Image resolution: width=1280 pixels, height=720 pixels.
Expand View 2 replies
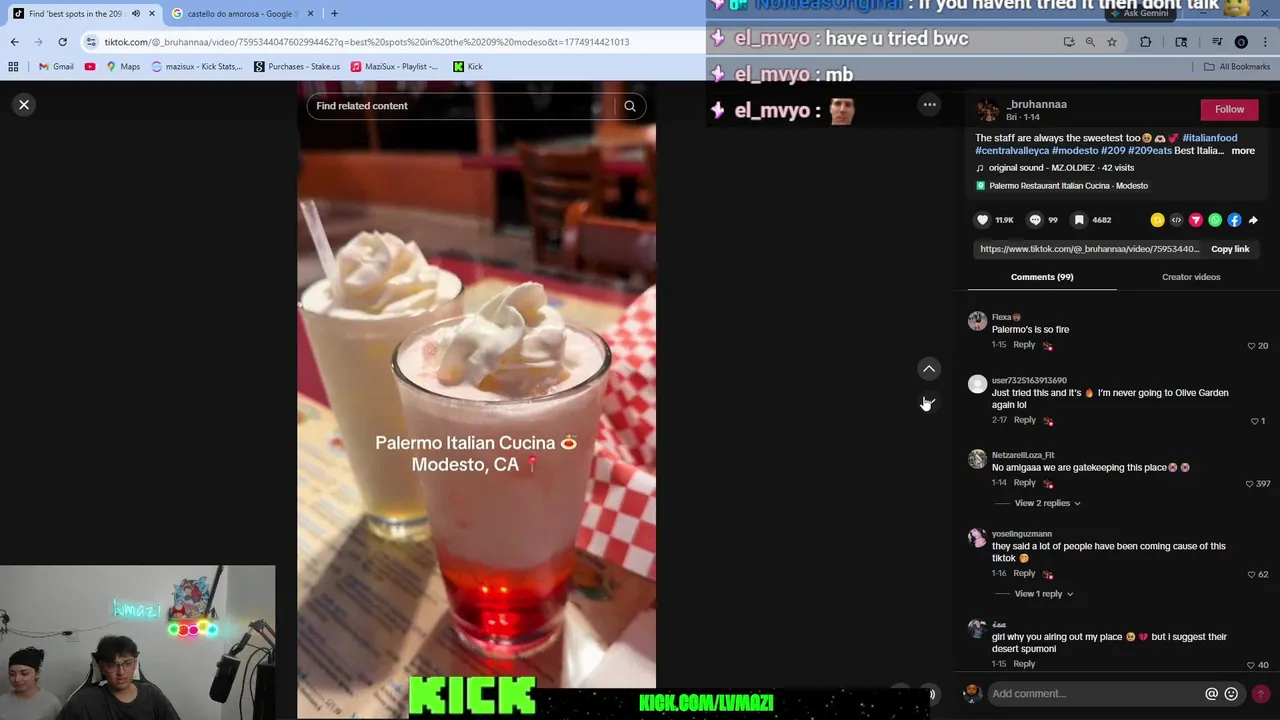(1047, 503)
